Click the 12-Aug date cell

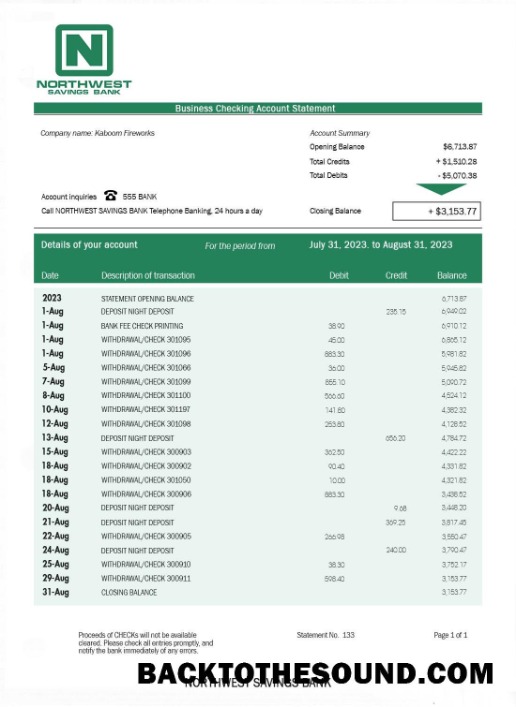pos(55,423)
